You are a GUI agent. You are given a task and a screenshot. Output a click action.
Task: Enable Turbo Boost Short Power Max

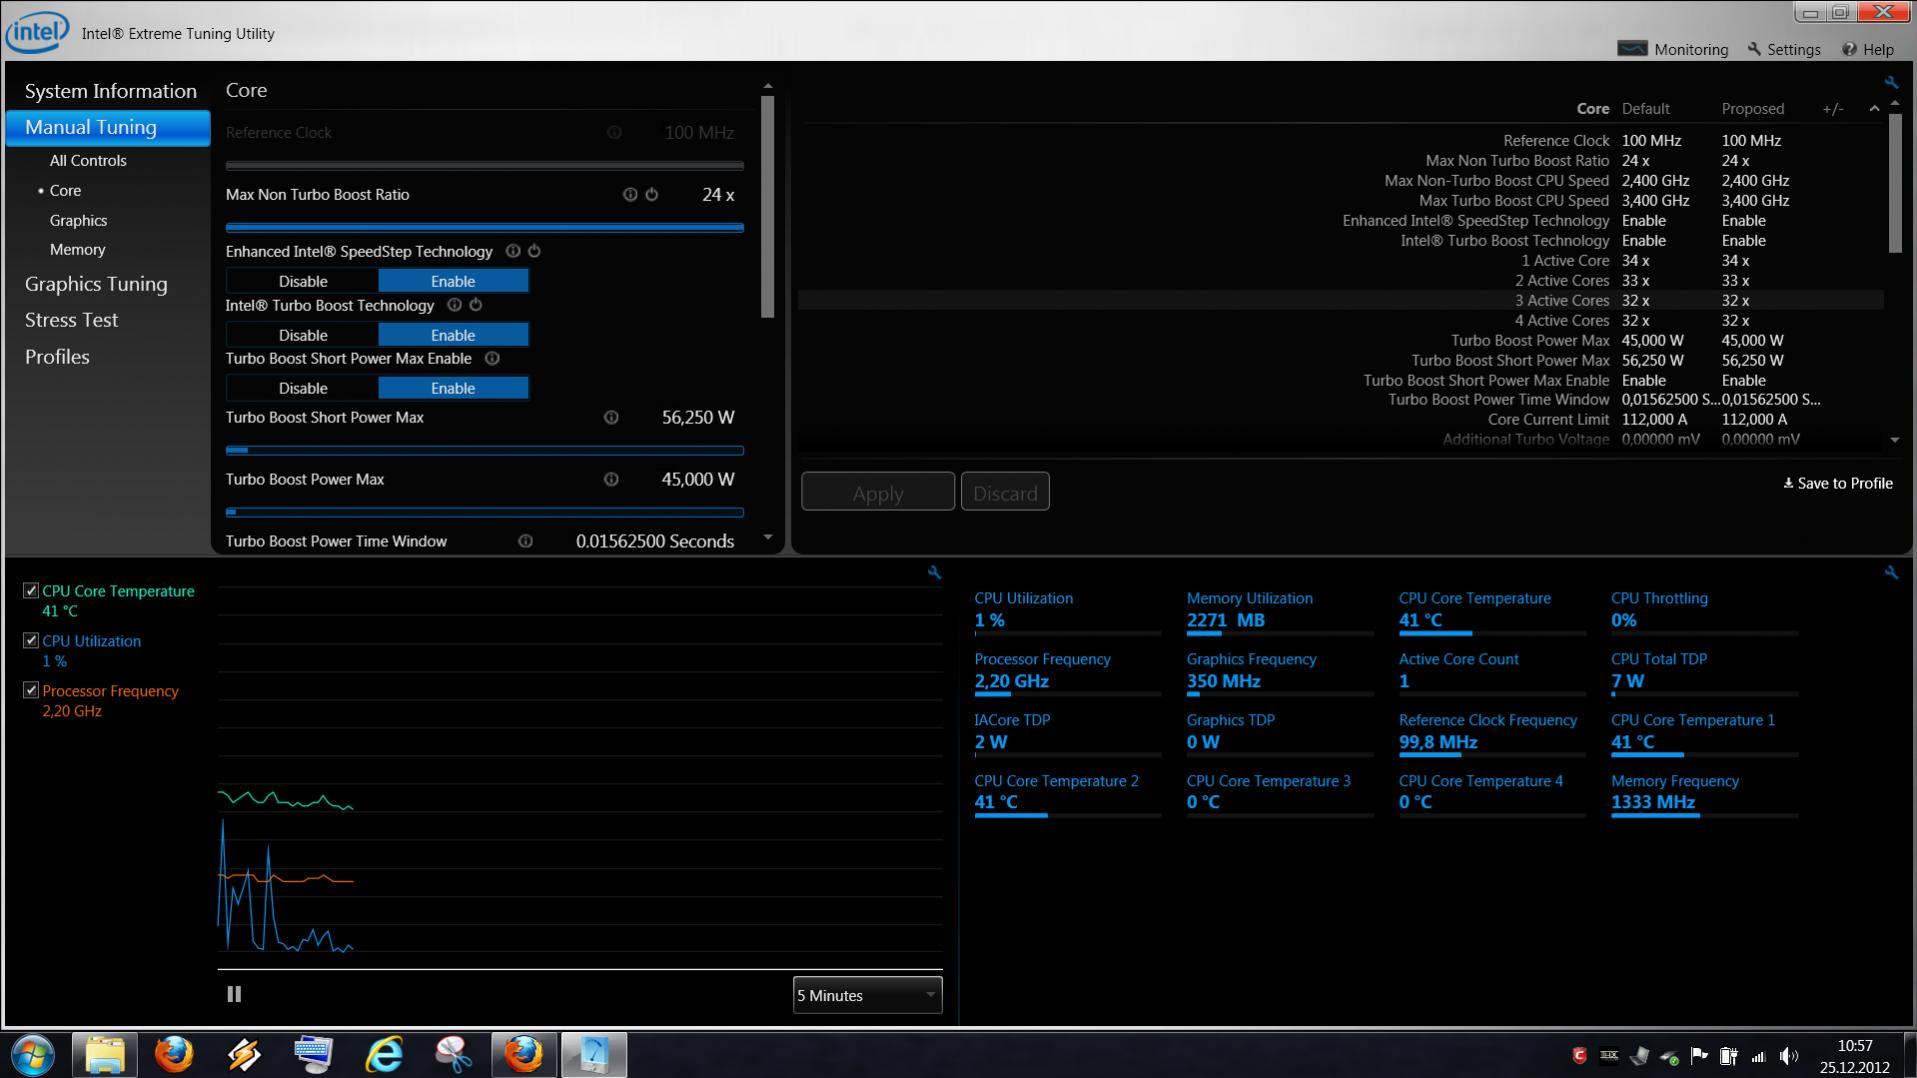453,388
